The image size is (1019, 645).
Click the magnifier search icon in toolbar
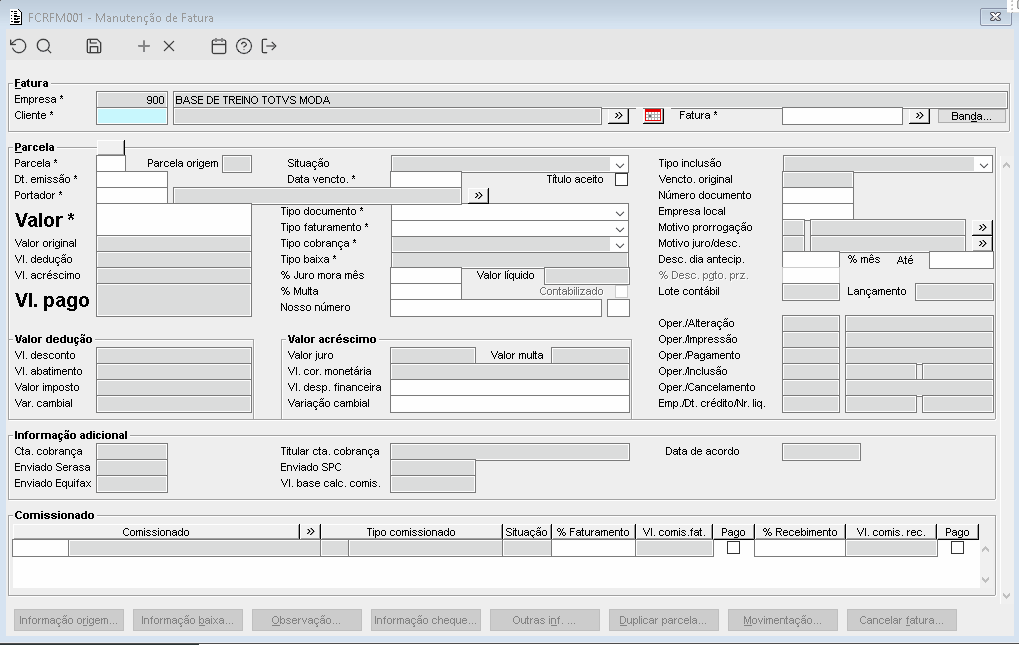pyautogui.click(x=44, y=46)
